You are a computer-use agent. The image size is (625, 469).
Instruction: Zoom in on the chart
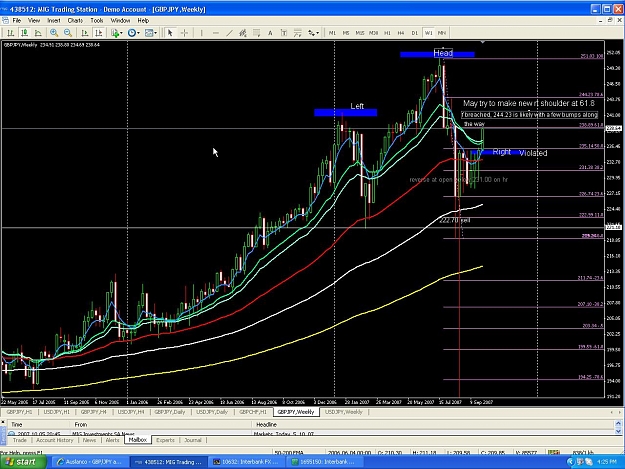[x=54, y=33]
